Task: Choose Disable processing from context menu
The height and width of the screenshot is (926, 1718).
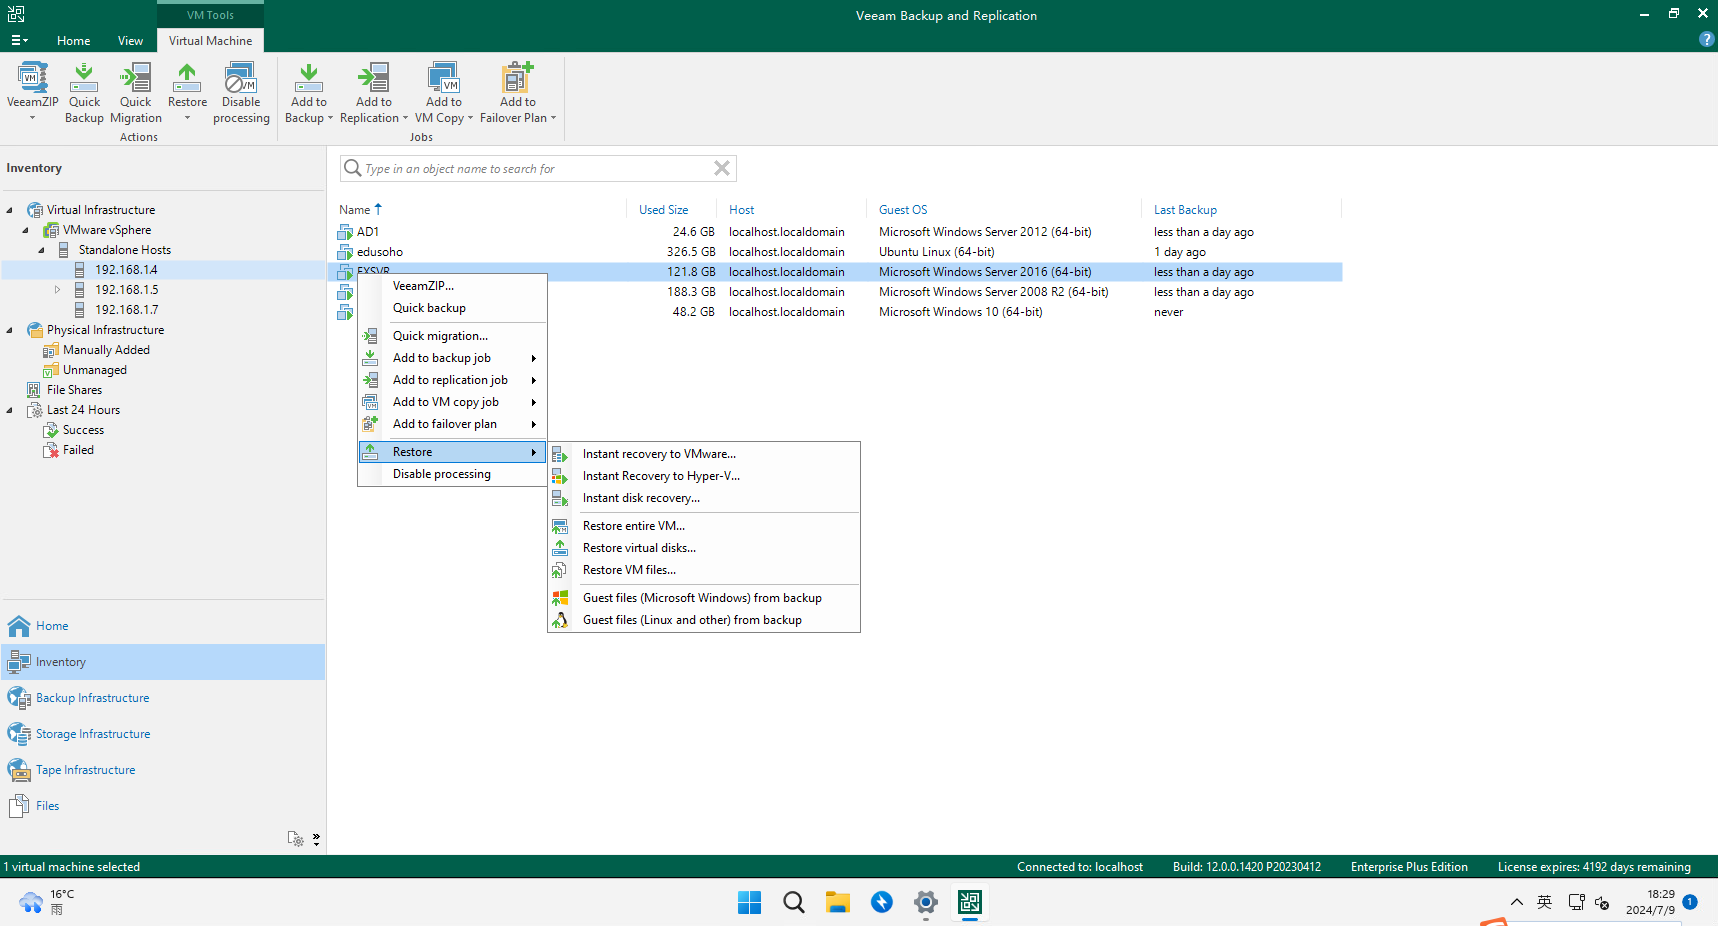Action: coord(452,474)
